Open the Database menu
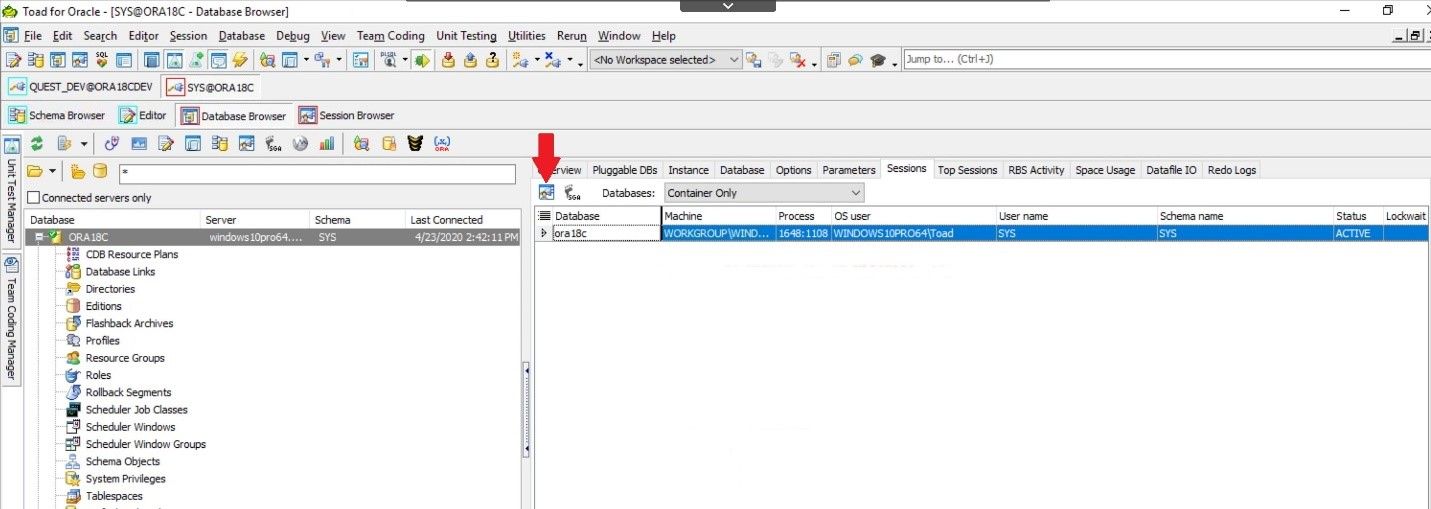This screenshot has height=509, width=1431. point(242,36)
